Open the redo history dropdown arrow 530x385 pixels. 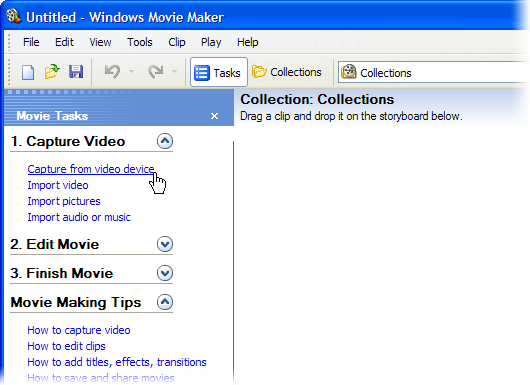[174, 71]
